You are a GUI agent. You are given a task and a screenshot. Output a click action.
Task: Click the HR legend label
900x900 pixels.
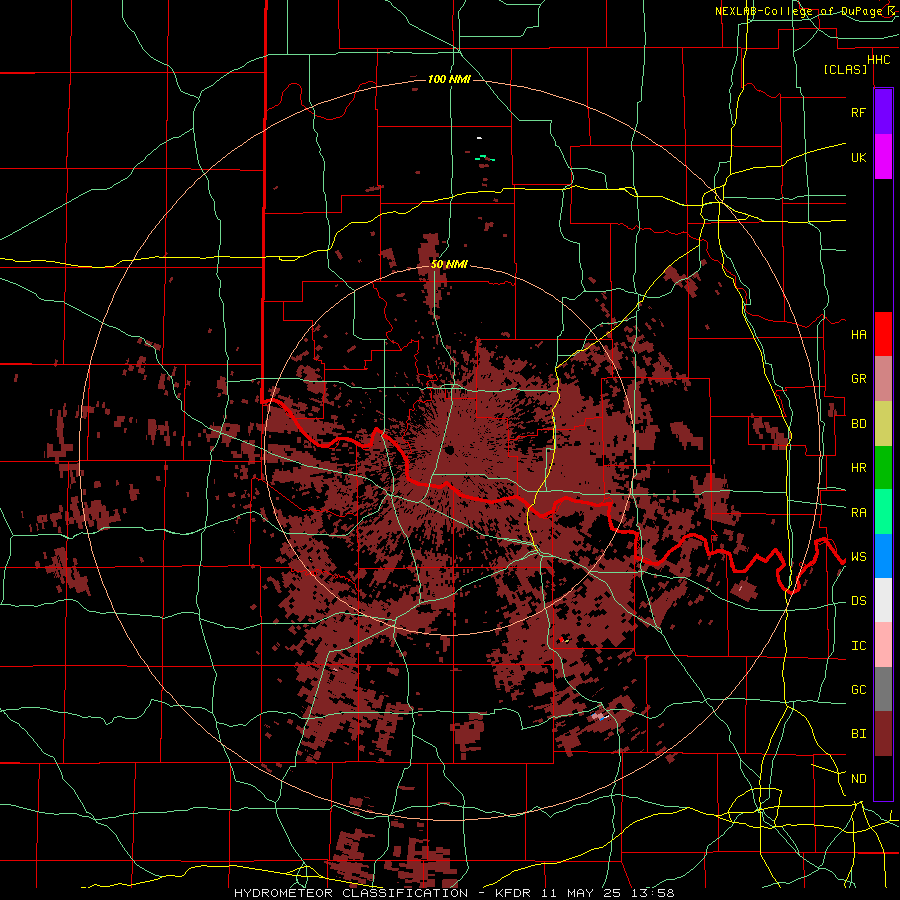pos(858,468)
